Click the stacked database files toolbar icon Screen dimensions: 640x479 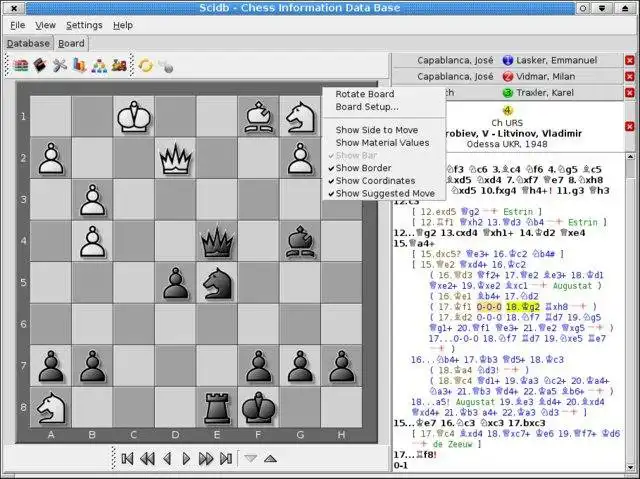[x=20, y=65]
